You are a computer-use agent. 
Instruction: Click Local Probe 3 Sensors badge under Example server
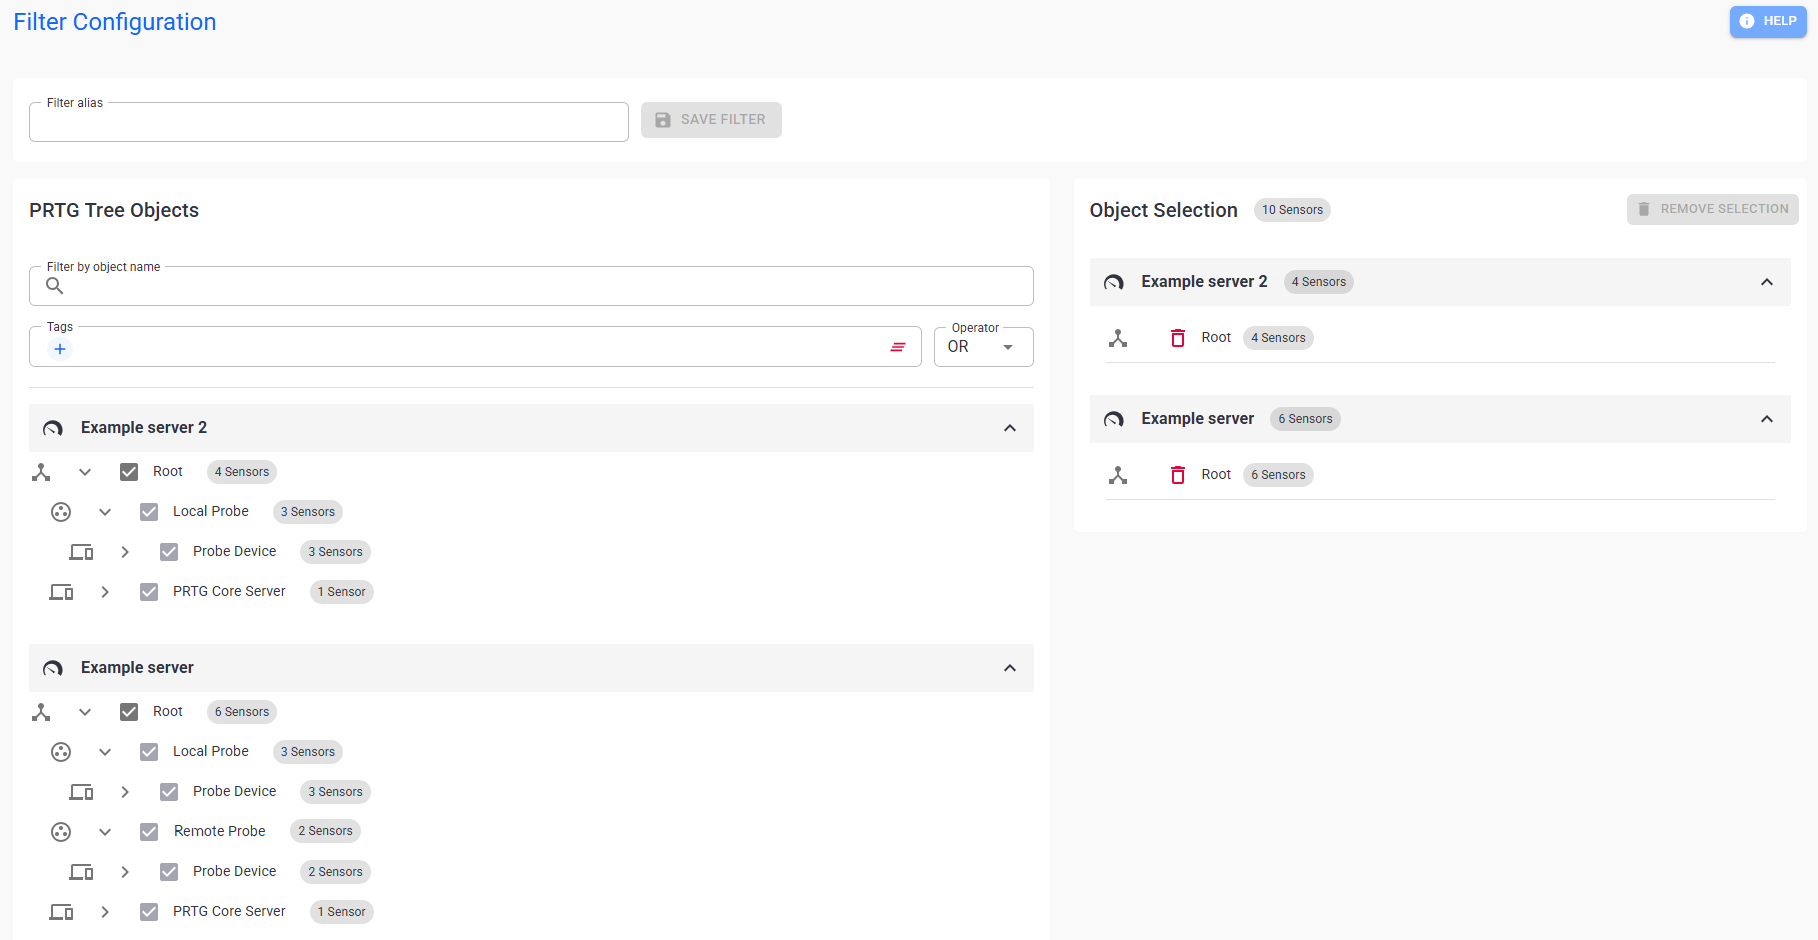tap(308, 752)
